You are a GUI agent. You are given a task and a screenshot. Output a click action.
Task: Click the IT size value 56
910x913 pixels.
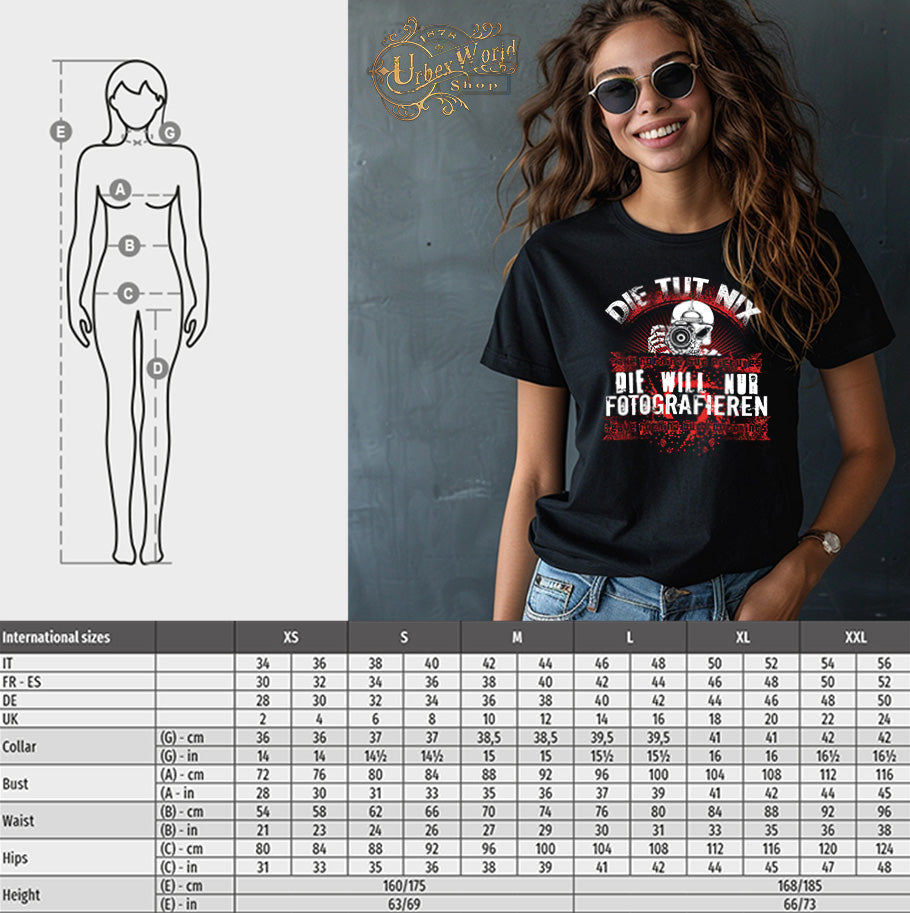point(884,663)
